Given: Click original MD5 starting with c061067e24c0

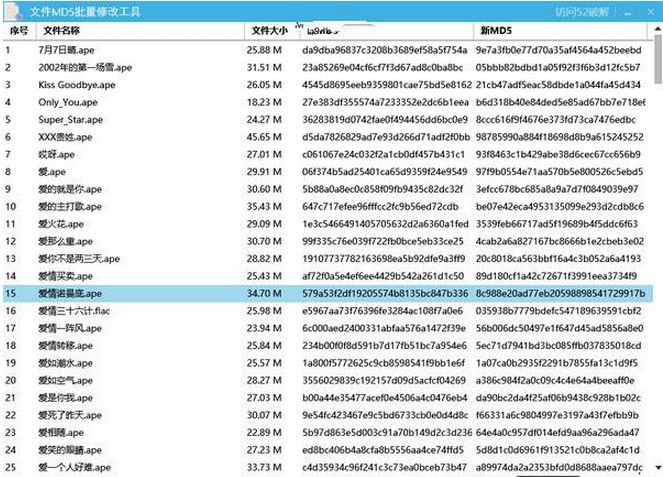Looking at the screenshot, I should coord(384,154).
